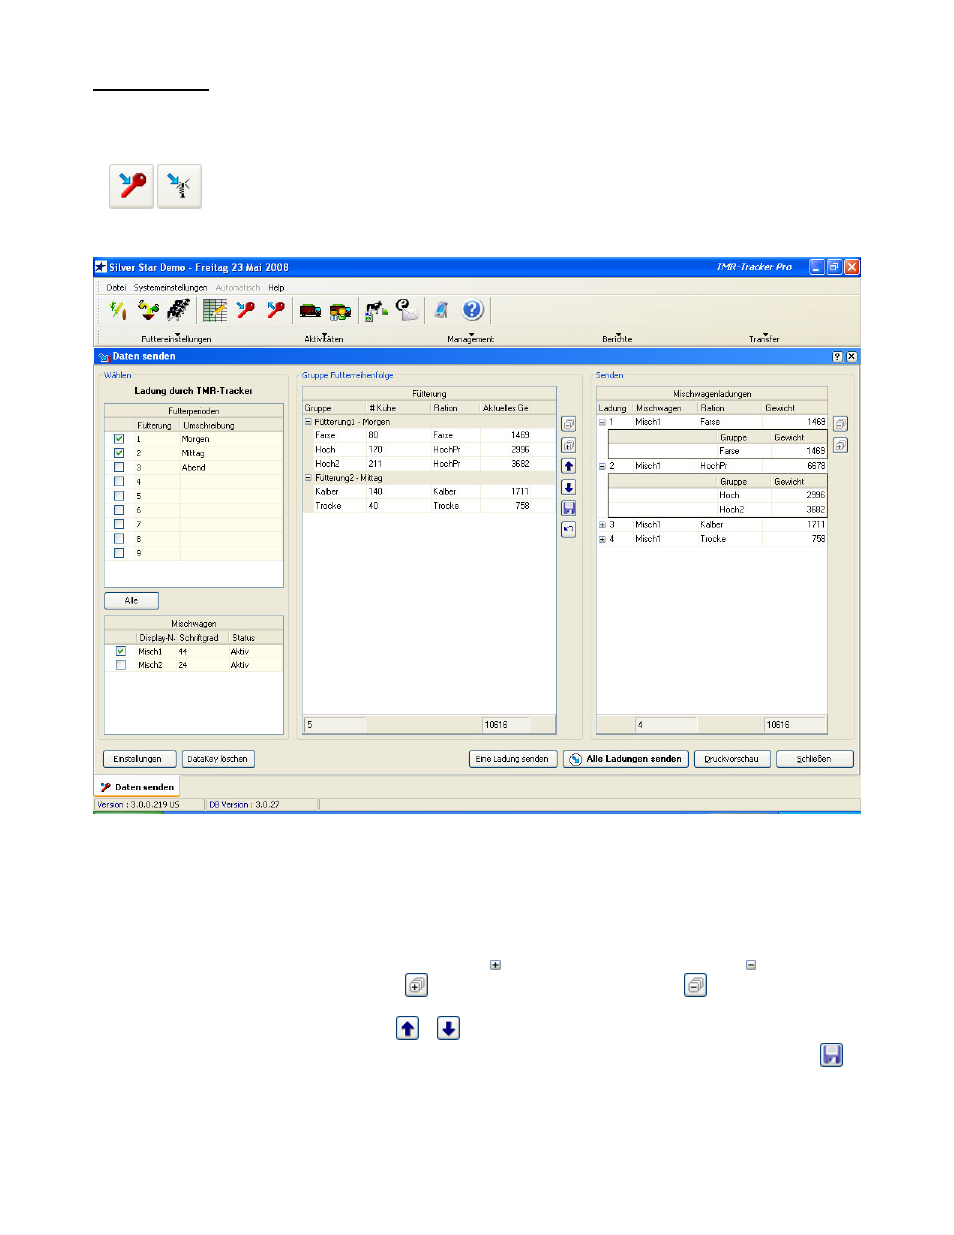Viewport: 954px width, 1235px height.
Task: Open the feed bowl rations toolbar icon
Action: point(148,310)
